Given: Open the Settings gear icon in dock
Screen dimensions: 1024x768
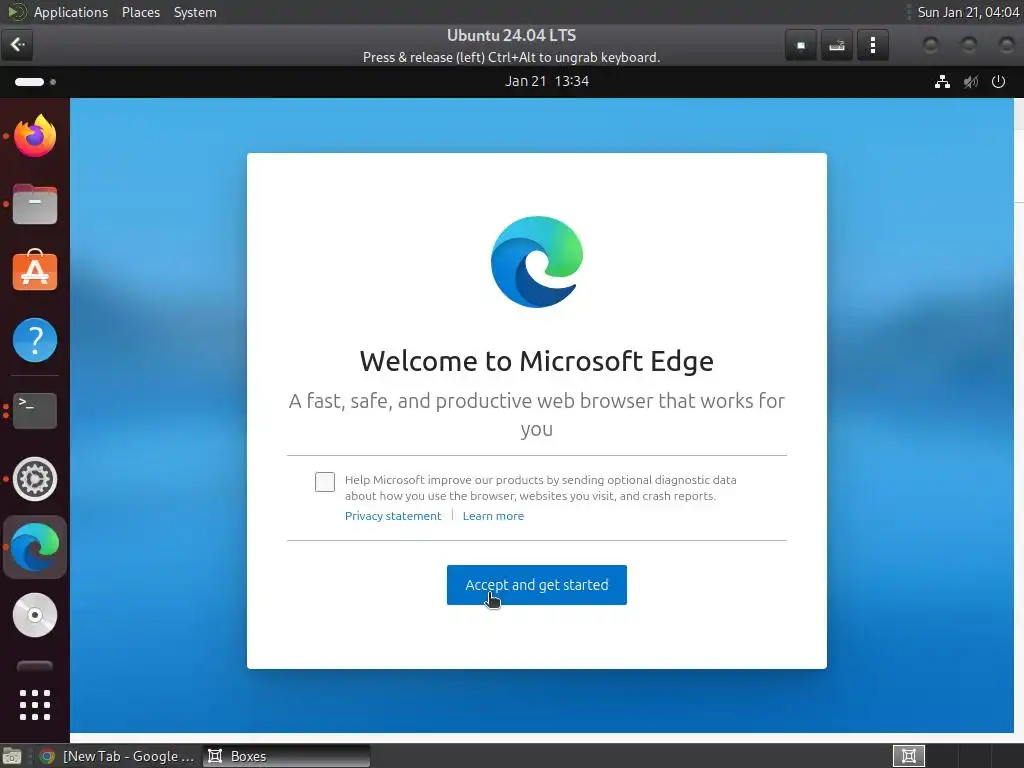Looking at the screenshot, I should click(35, 479).
